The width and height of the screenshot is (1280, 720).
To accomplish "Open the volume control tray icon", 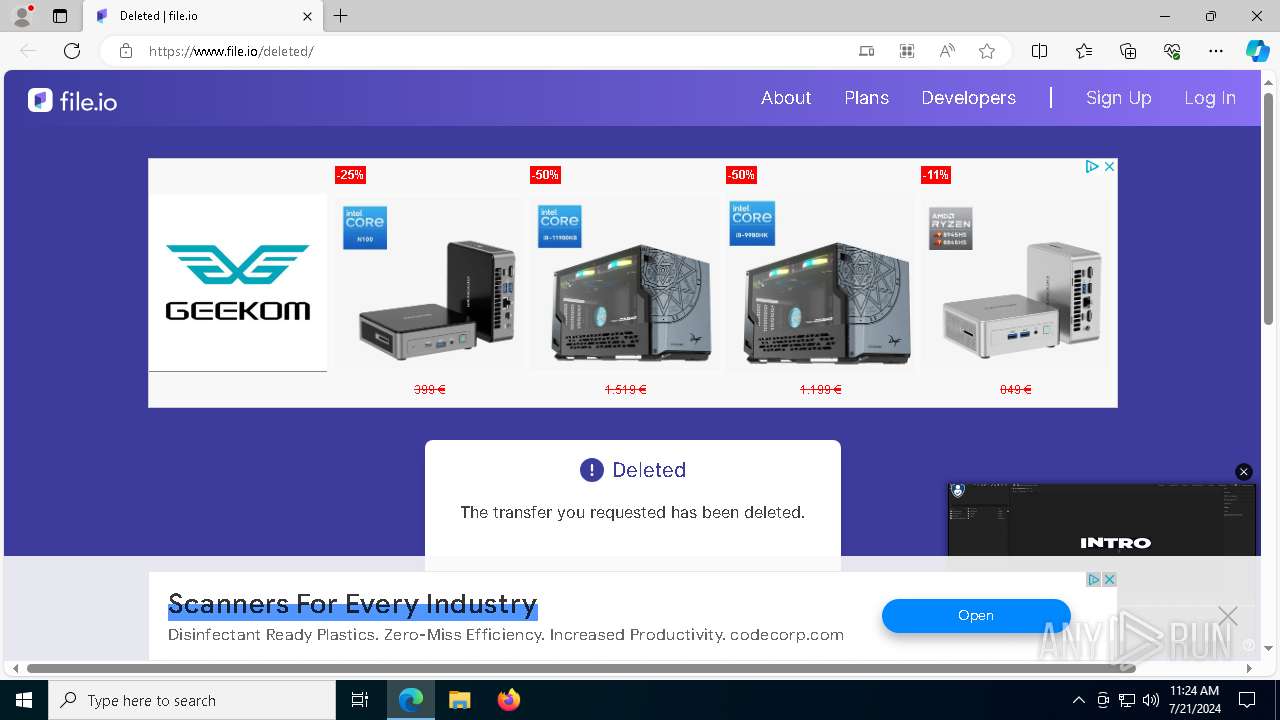I will [x=1151, y=700].
